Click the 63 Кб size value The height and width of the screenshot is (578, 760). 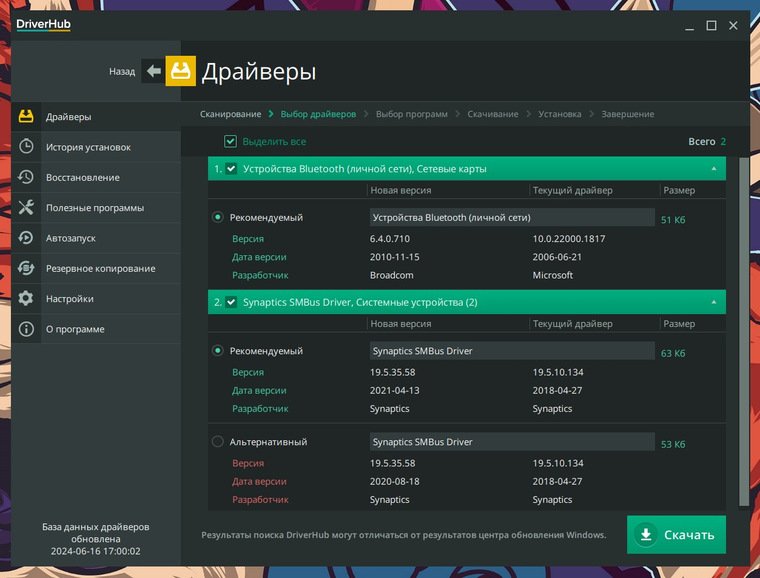coord(673,353)
